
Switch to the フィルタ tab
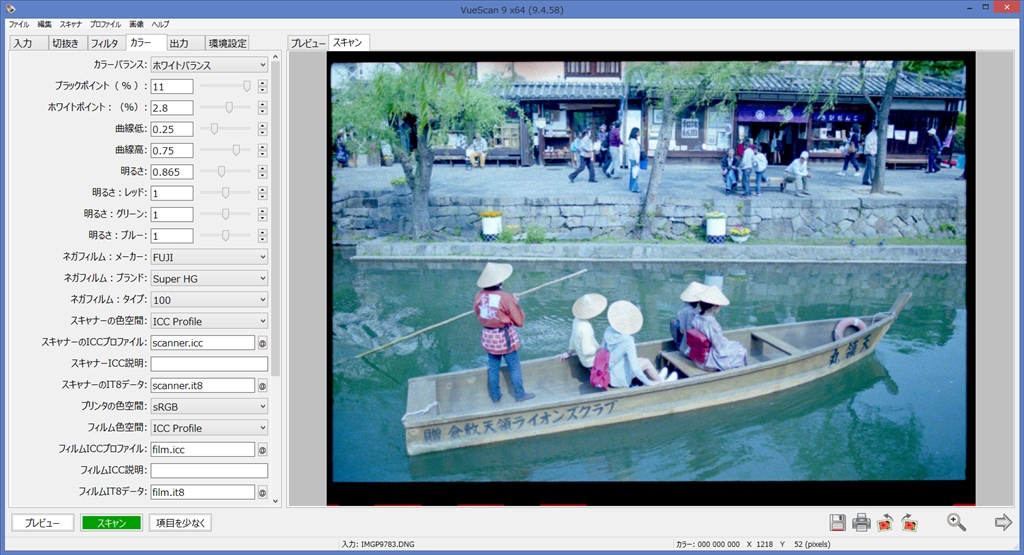coord(104,43)
